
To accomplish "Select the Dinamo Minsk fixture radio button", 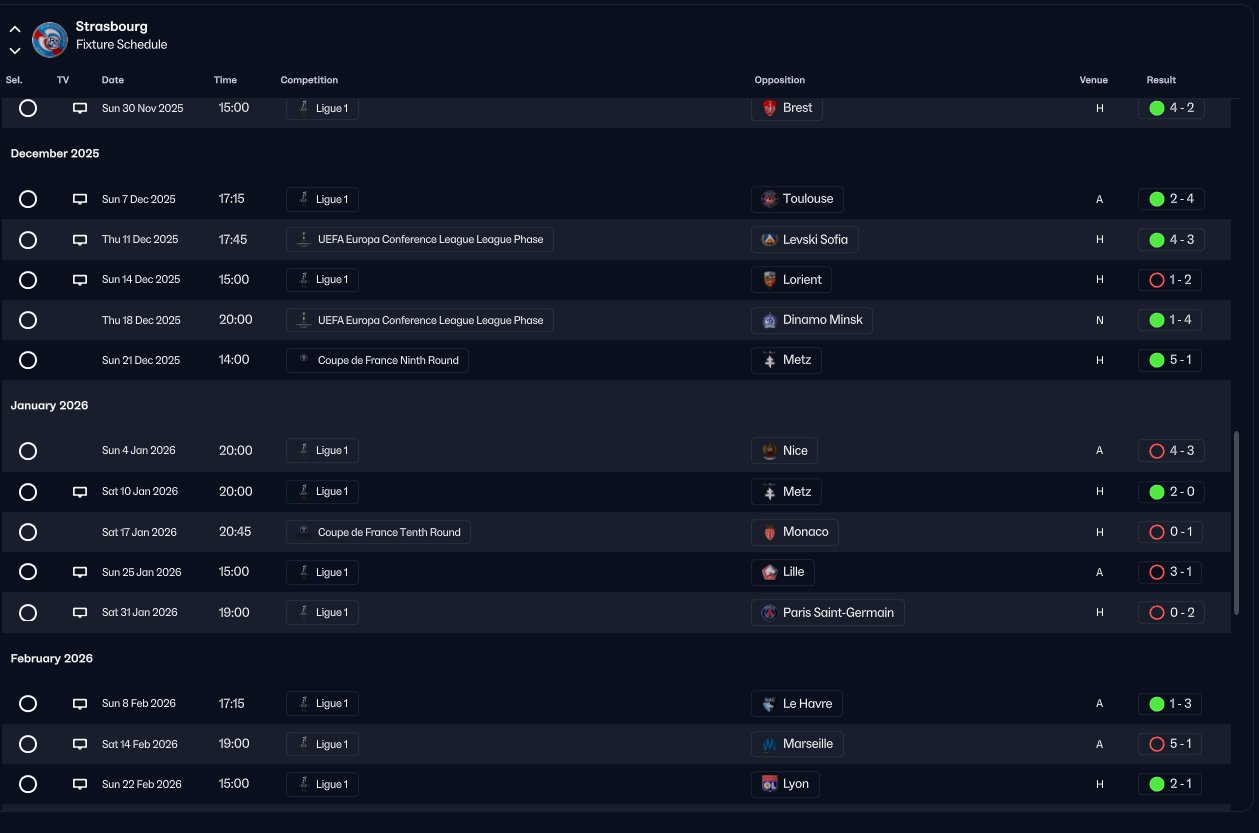I will pyautogui.click(x=28, y=320).
